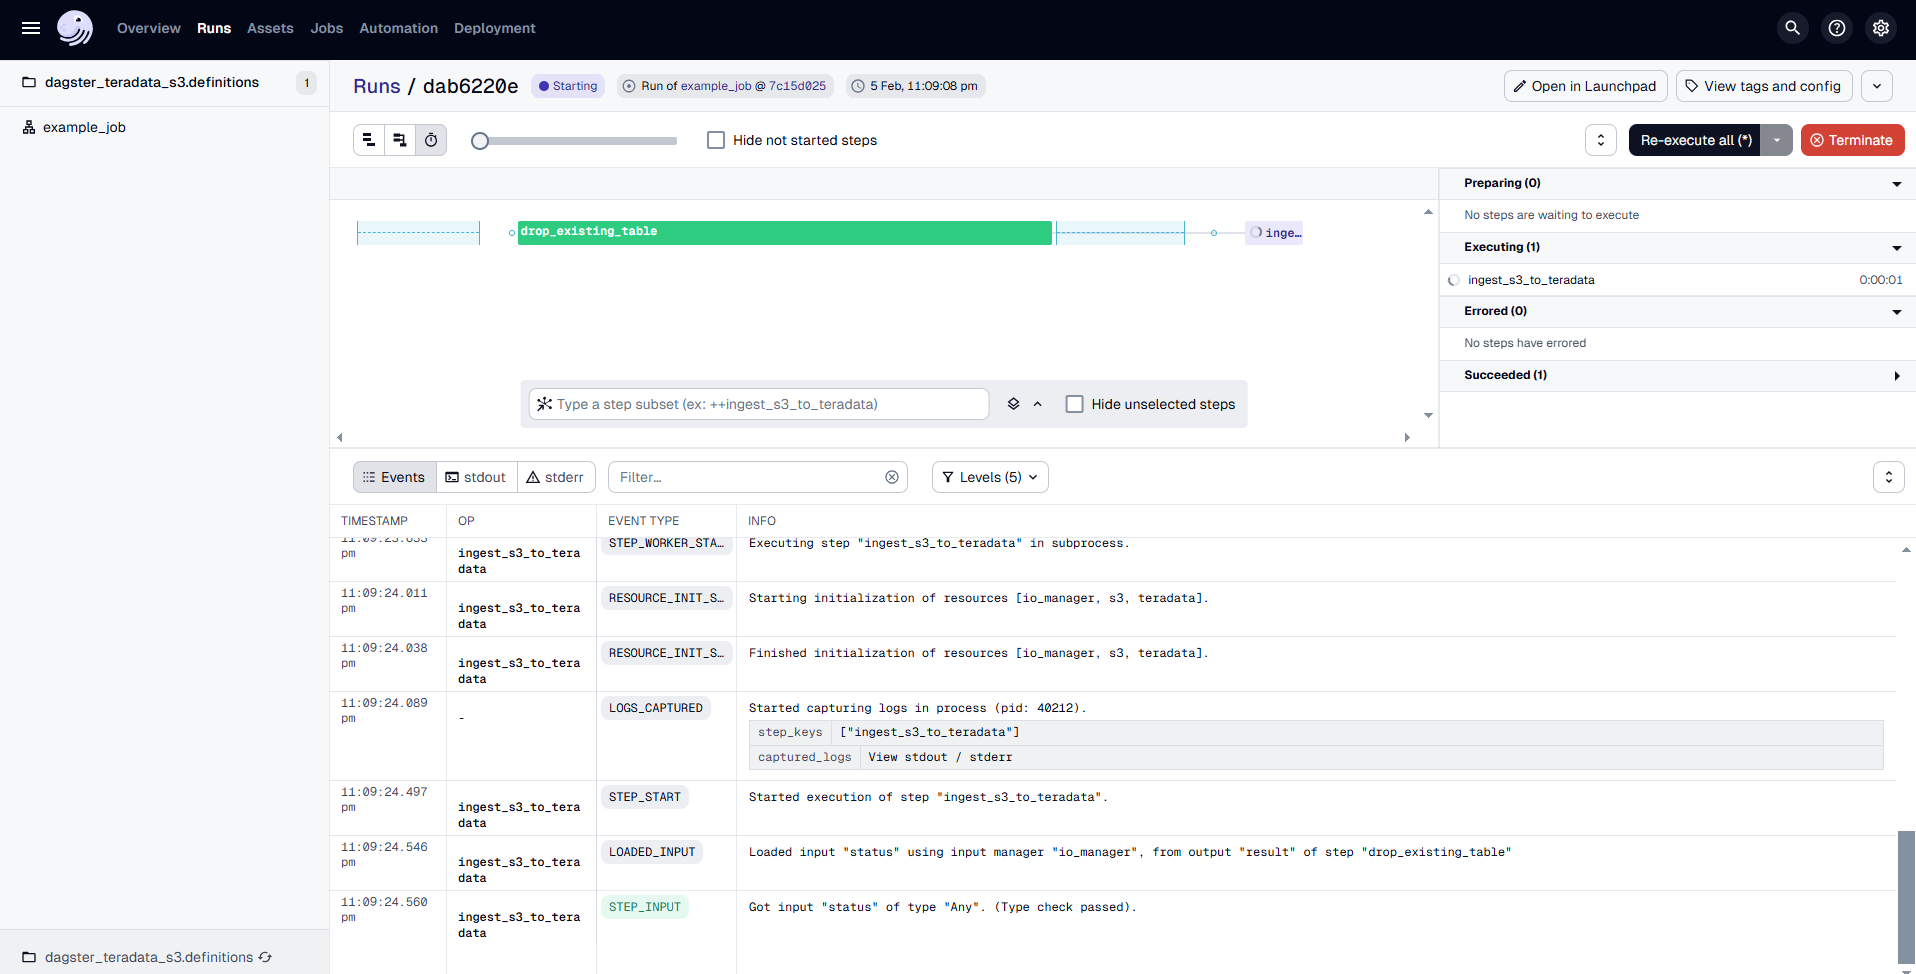Open the run actions chevron dropdown
Image resolution: width=1916 pixels, height=974 pixels.
tap(1877, 86)
